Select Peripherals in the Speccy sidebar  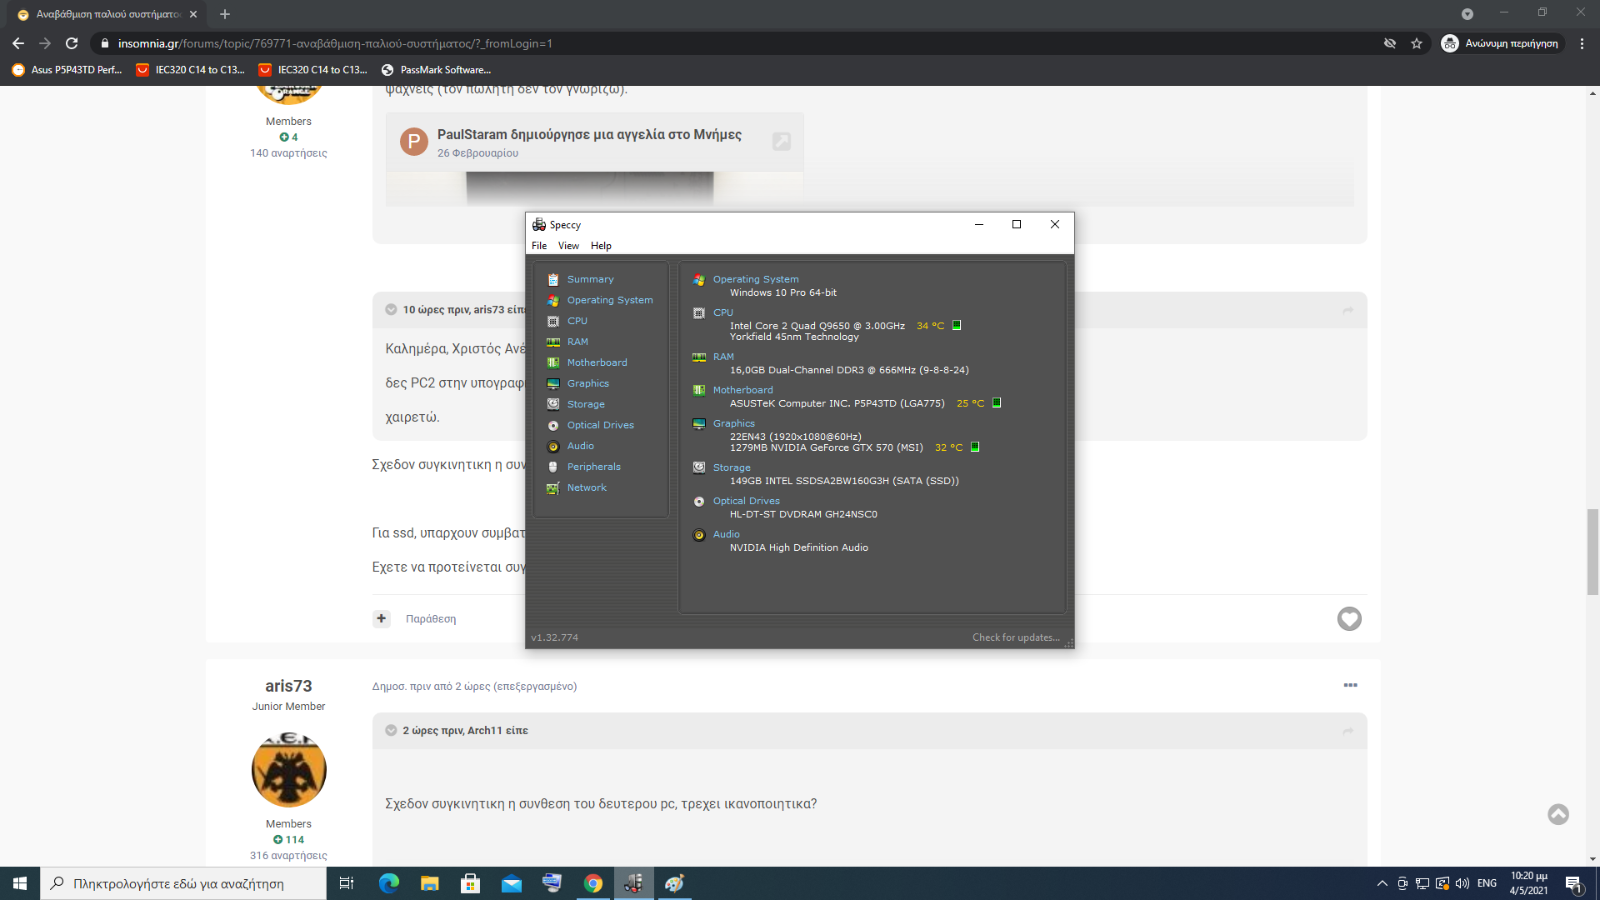click(x=594, y=467)
